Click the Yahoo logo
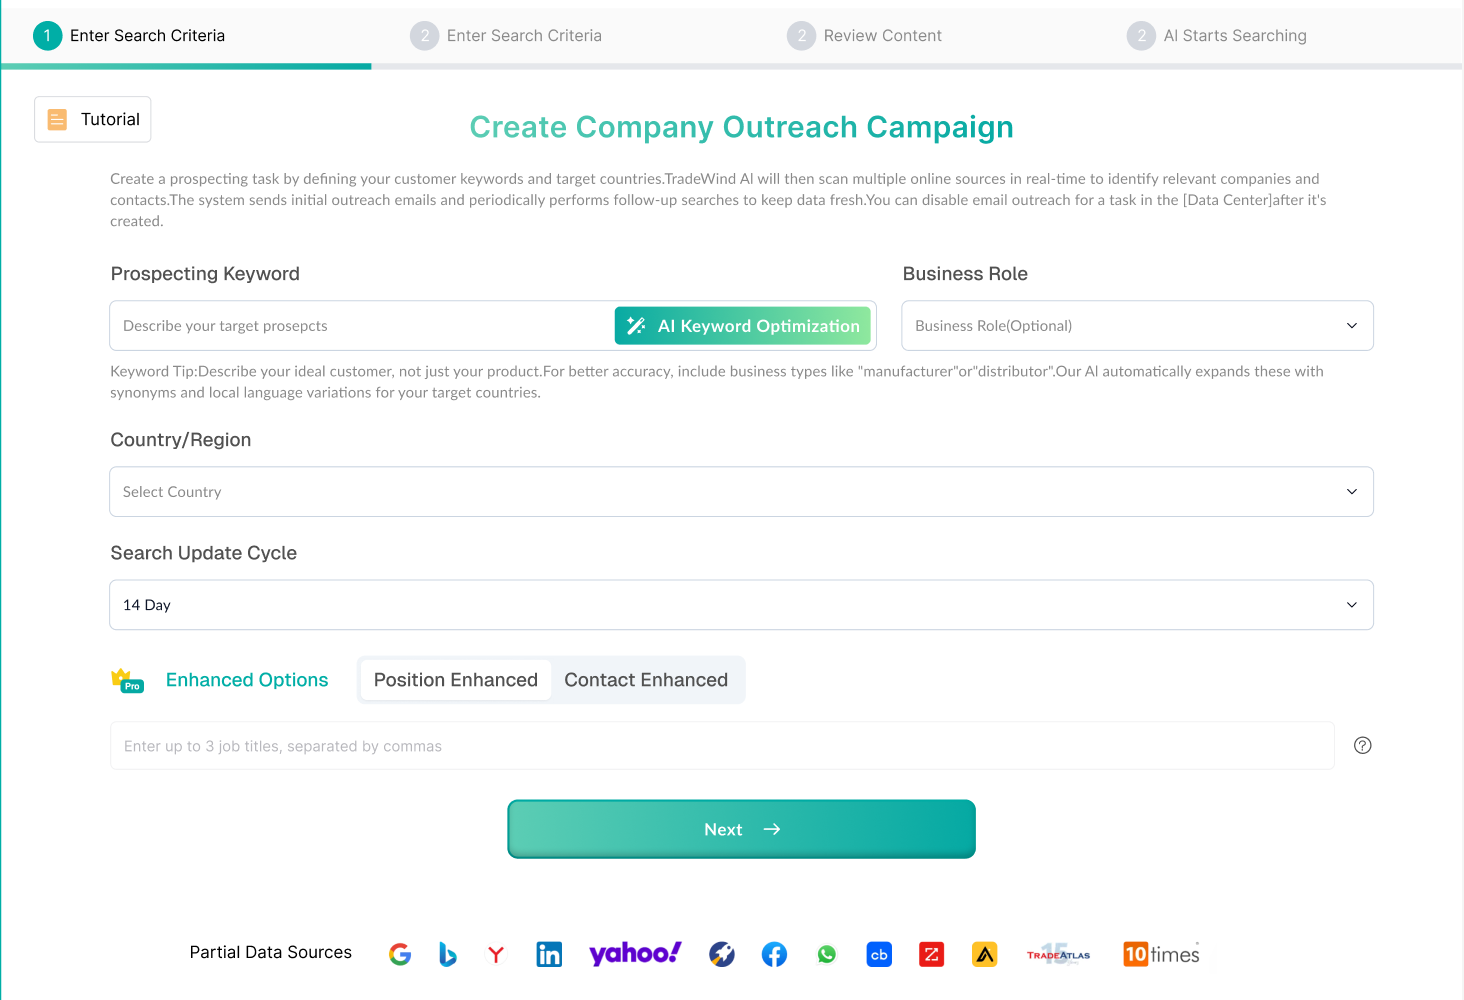Screen dimensions: 1464x1000 click(635, 953)
